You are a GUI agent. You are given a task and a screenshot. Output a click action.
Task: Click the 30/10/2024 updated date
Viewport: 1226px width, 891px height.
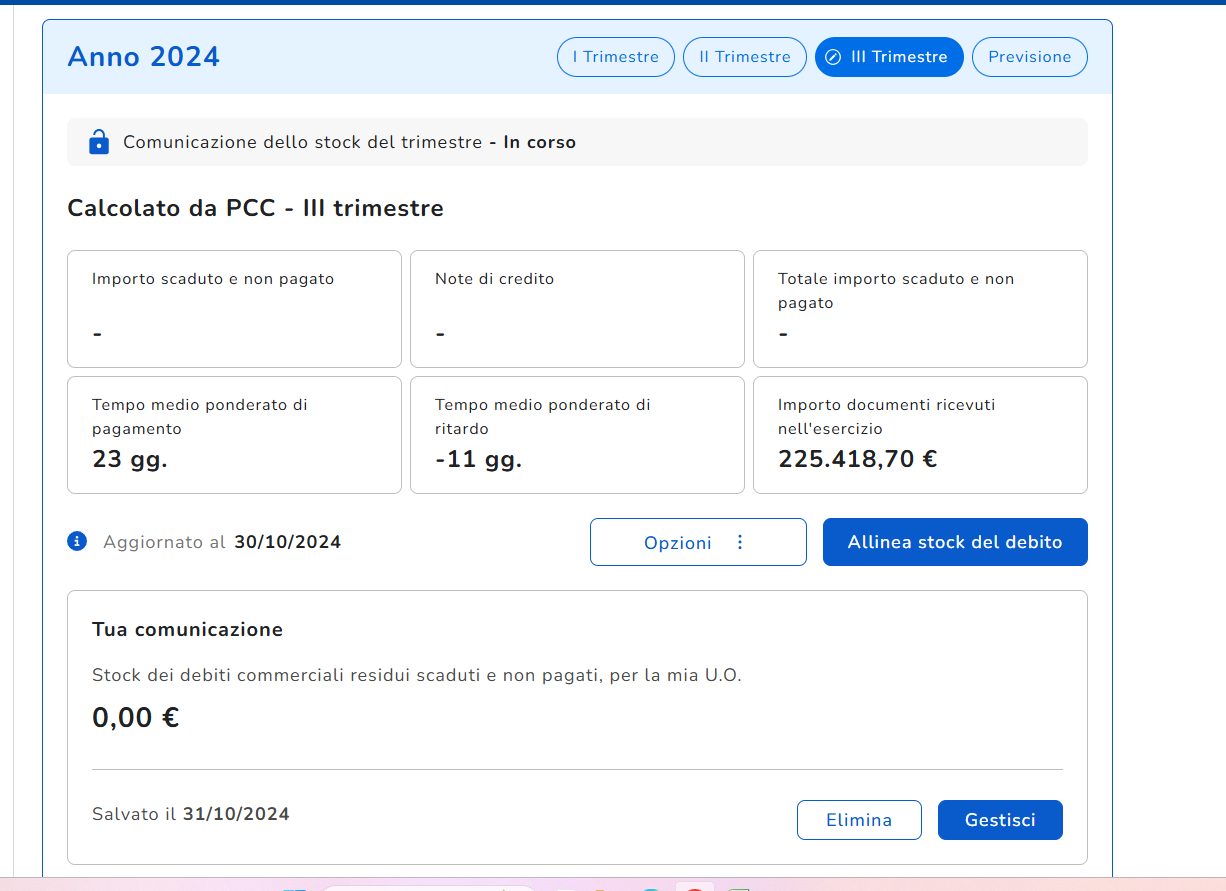(287, 542)
